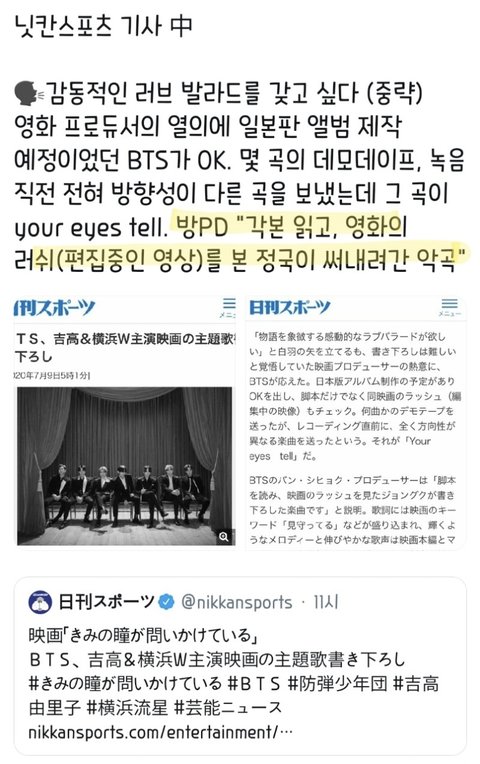The image size is (480, 764).
Task: Open the 日刊スポーツ profile avatar
Action: [x=40, y=603]
